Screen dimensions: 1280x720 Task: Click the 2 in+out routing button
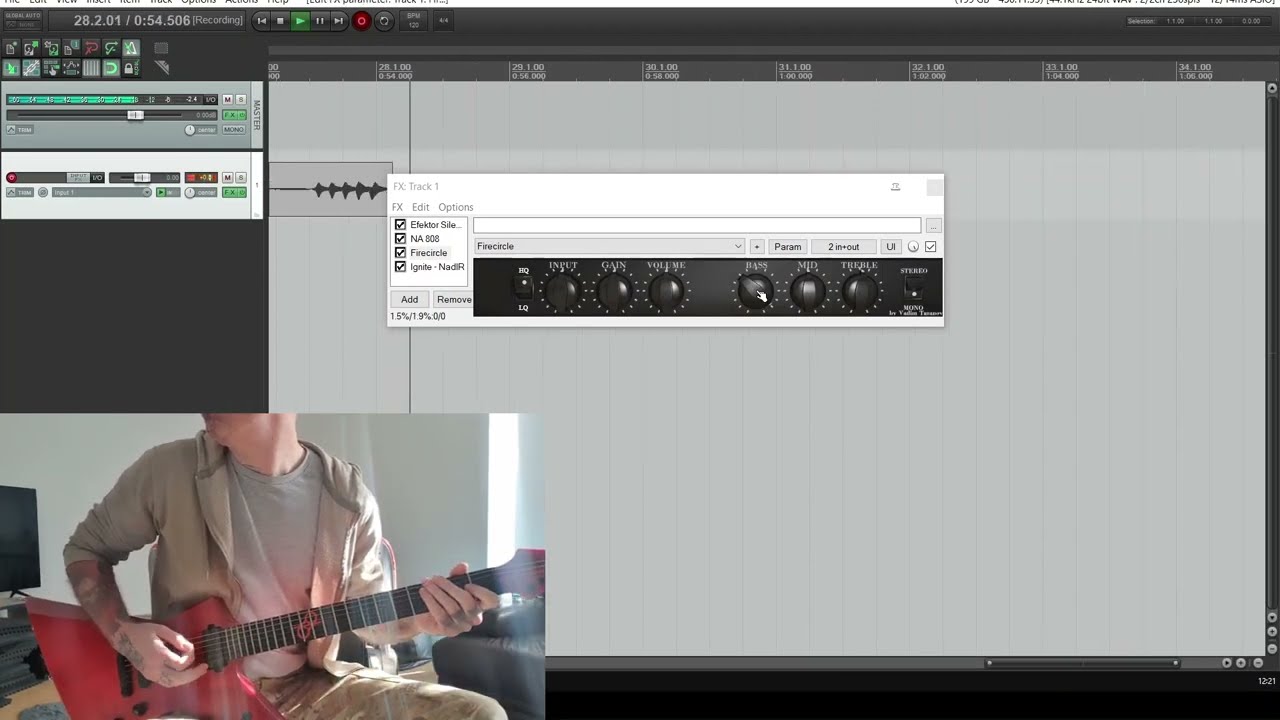pyautogui.click(x=843, y=246)
